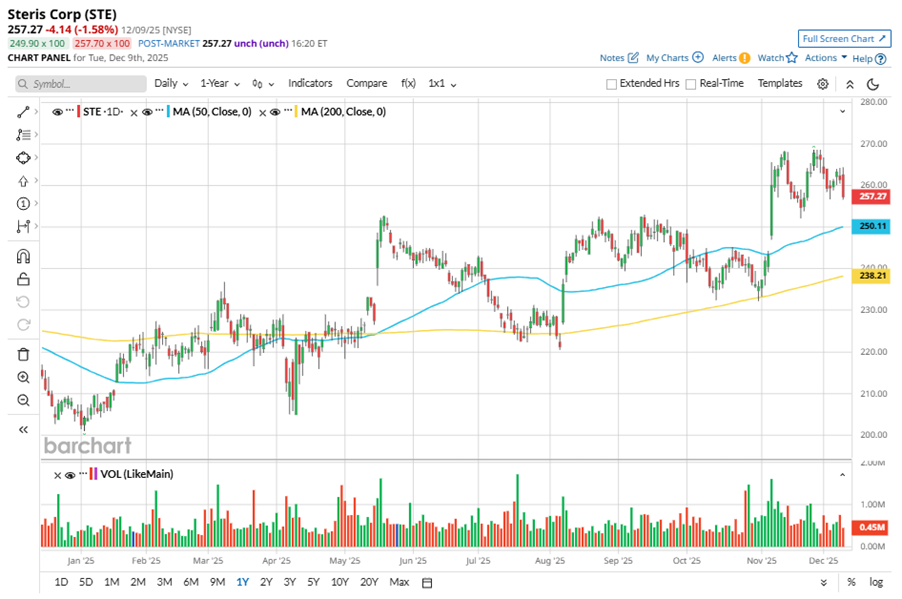Open the Actions dropdown
902x599 pixels.
826,58
